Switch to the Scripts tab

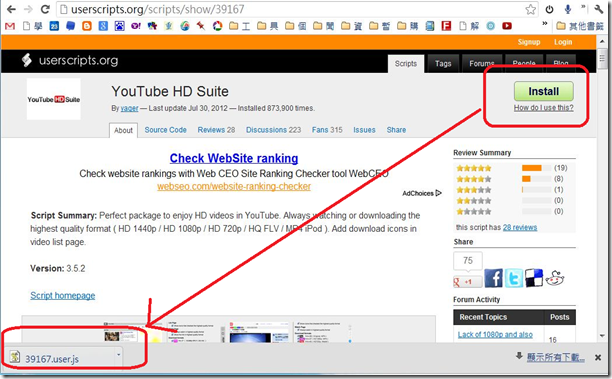406,64
